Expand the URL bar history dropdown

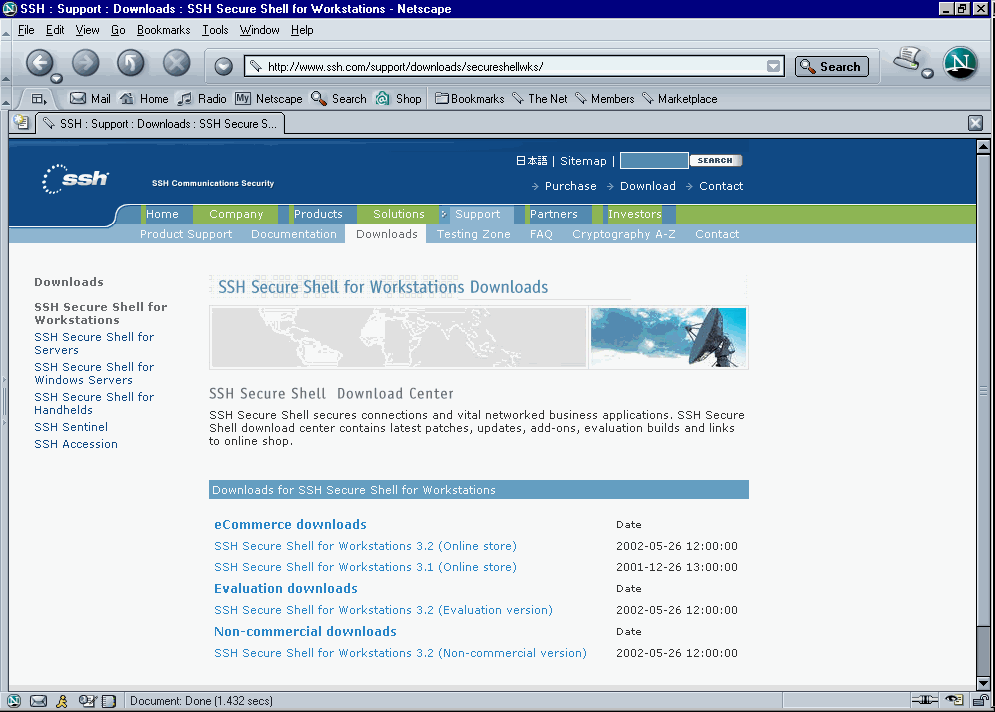(x=773, y=67)
